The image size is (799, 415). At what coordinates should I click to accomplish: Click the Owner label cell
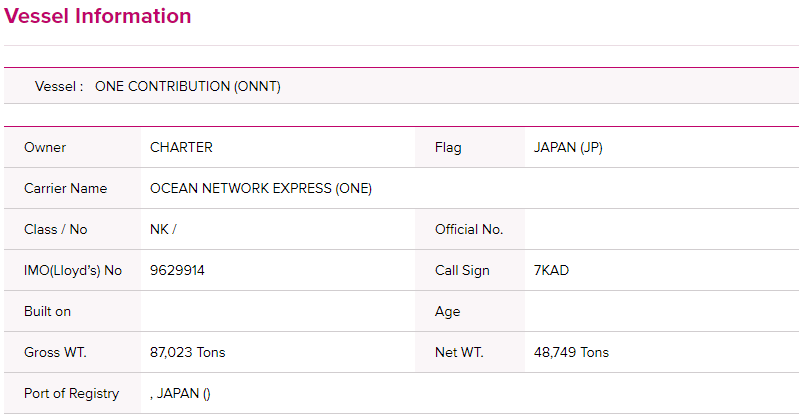[72, 147]
